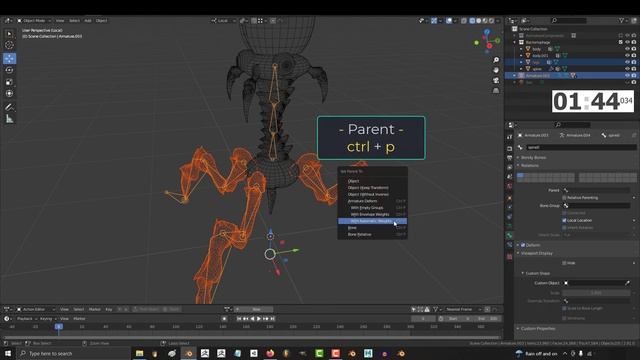Open the Windows Start menu
Viewport: 640px width, 360px height.
[7, 353]
